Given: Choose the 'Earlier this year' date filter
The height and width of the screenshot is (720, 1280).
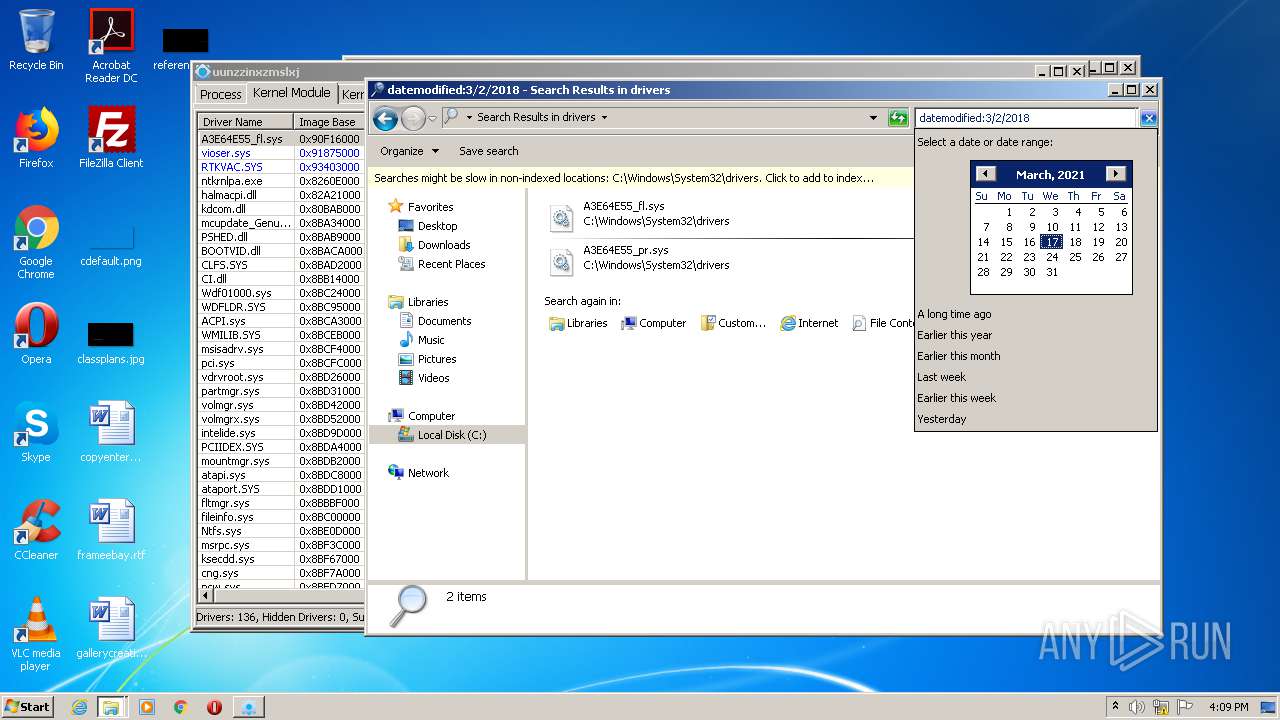Looking at the screenshot, I should tap(954, 335).
